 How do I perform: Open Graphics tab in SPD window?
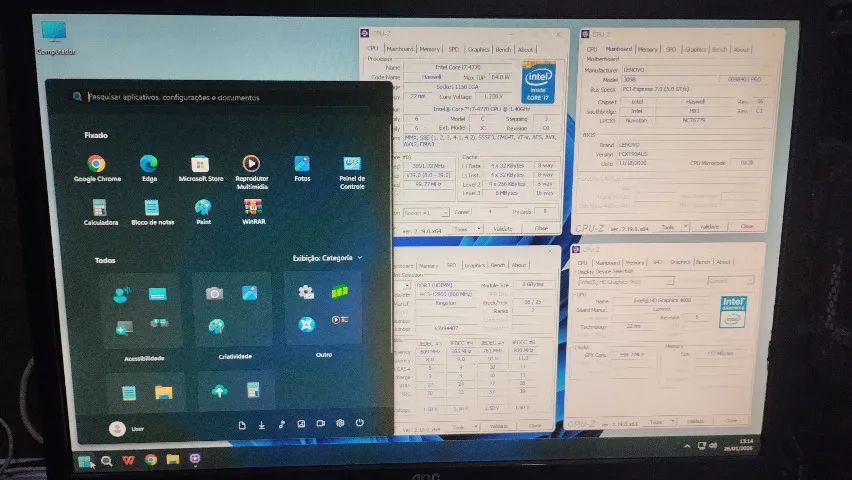[x=474, y=265]
